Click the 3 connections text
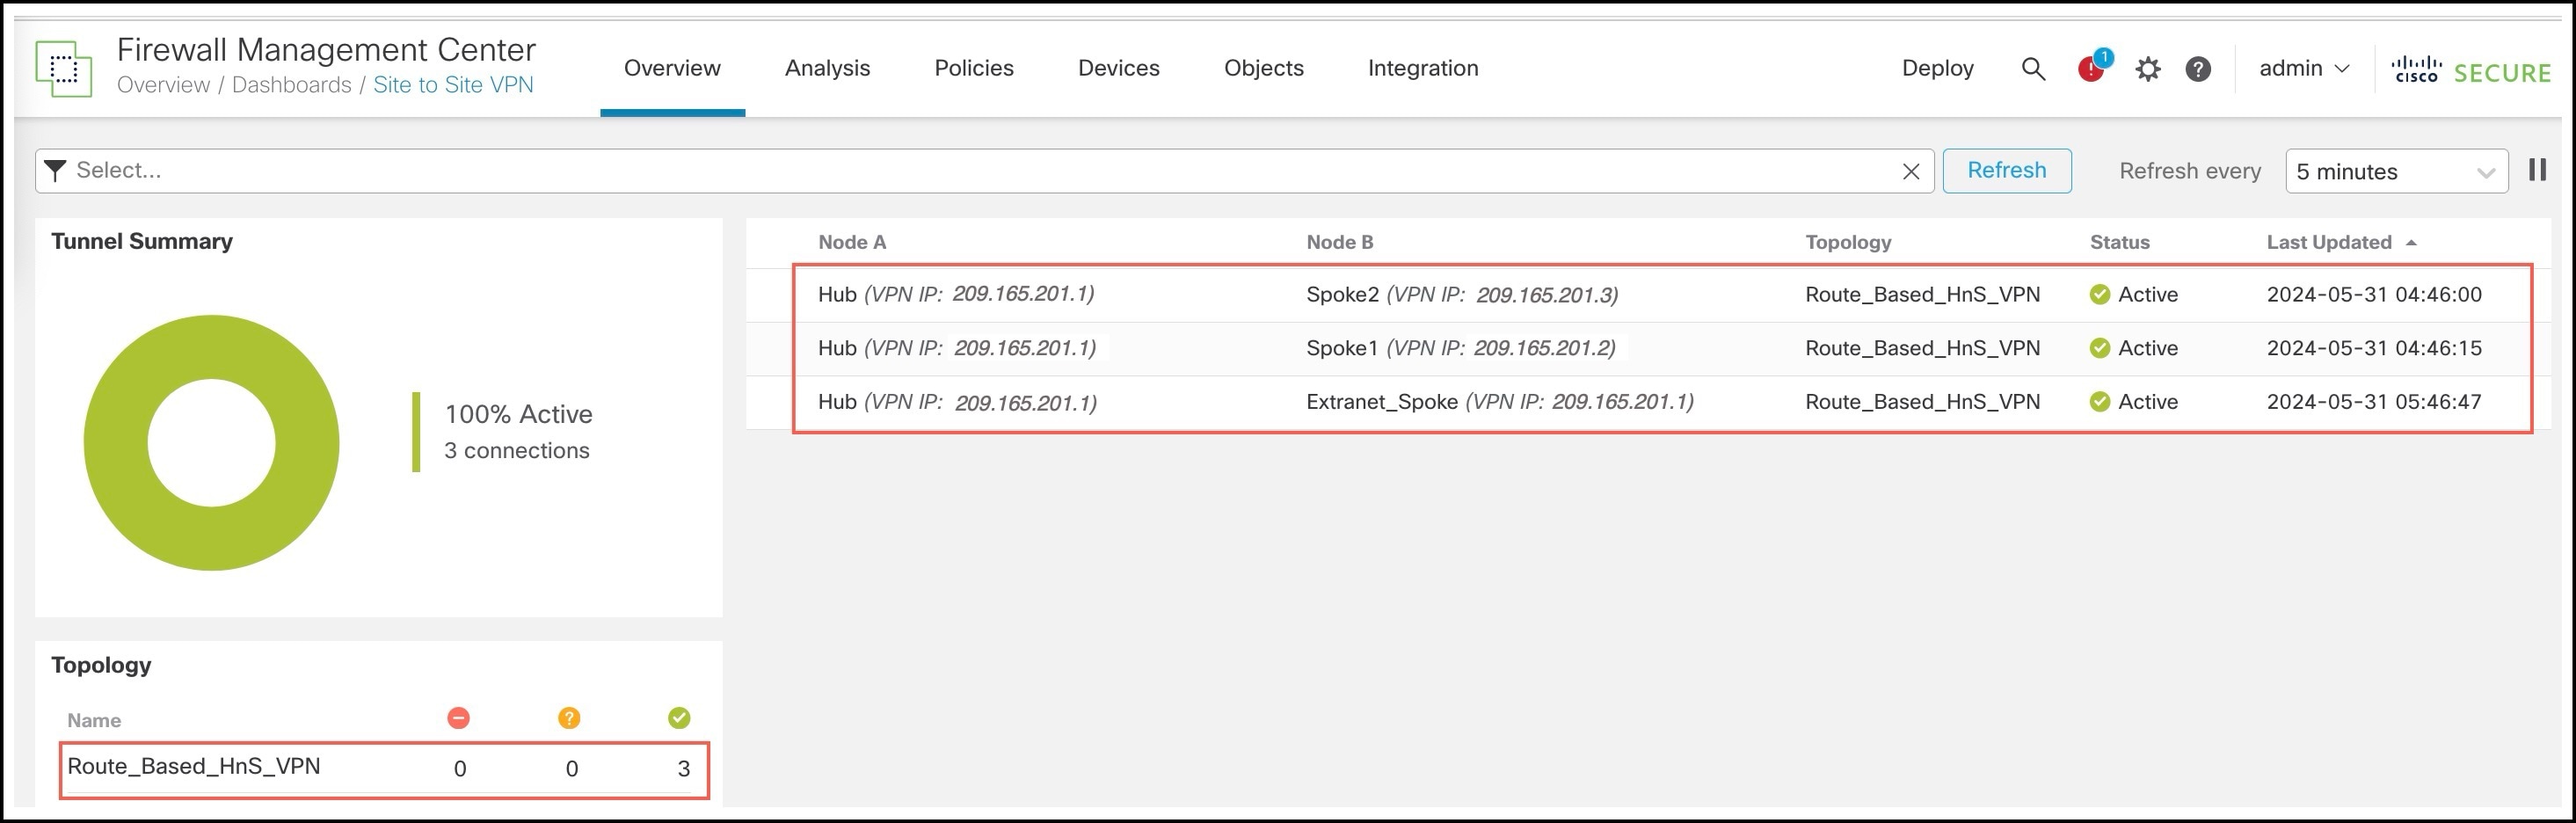 click(517, 450)
